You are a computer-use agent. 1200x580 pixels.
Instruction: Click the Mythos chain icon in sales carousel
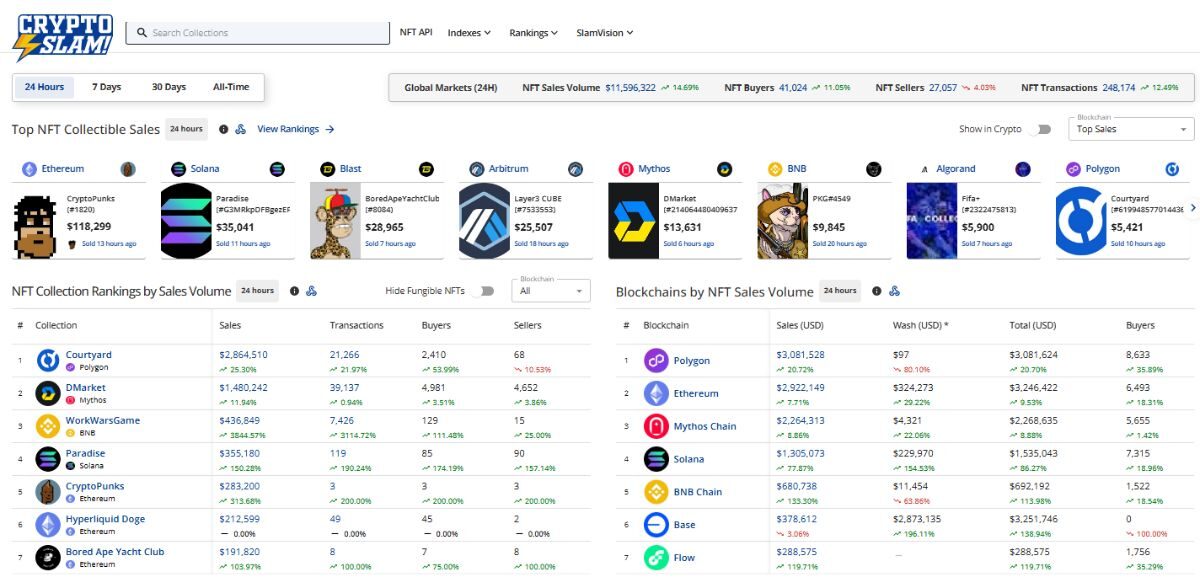(x=626, y=169)
